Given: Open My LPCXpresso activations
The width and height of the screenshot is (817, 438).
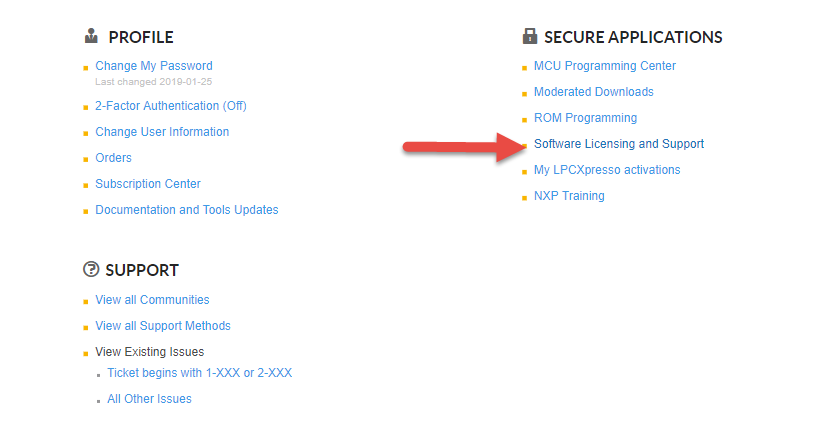Looking at the screenshot, I should click(x=606, y=170).
